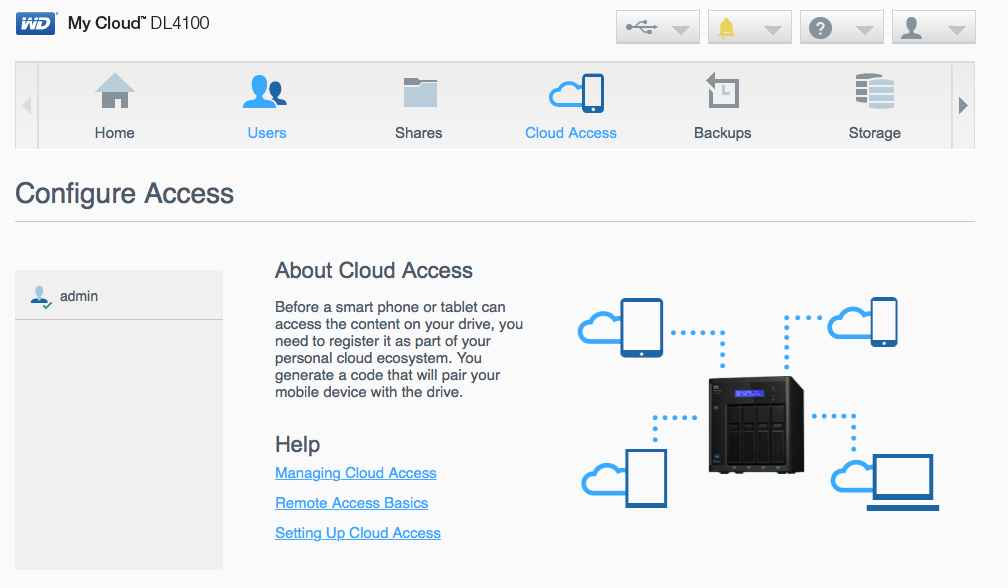Open Setting Up Cloud Access link
Screen dimensions: 1008x588
tap(358, 533)
